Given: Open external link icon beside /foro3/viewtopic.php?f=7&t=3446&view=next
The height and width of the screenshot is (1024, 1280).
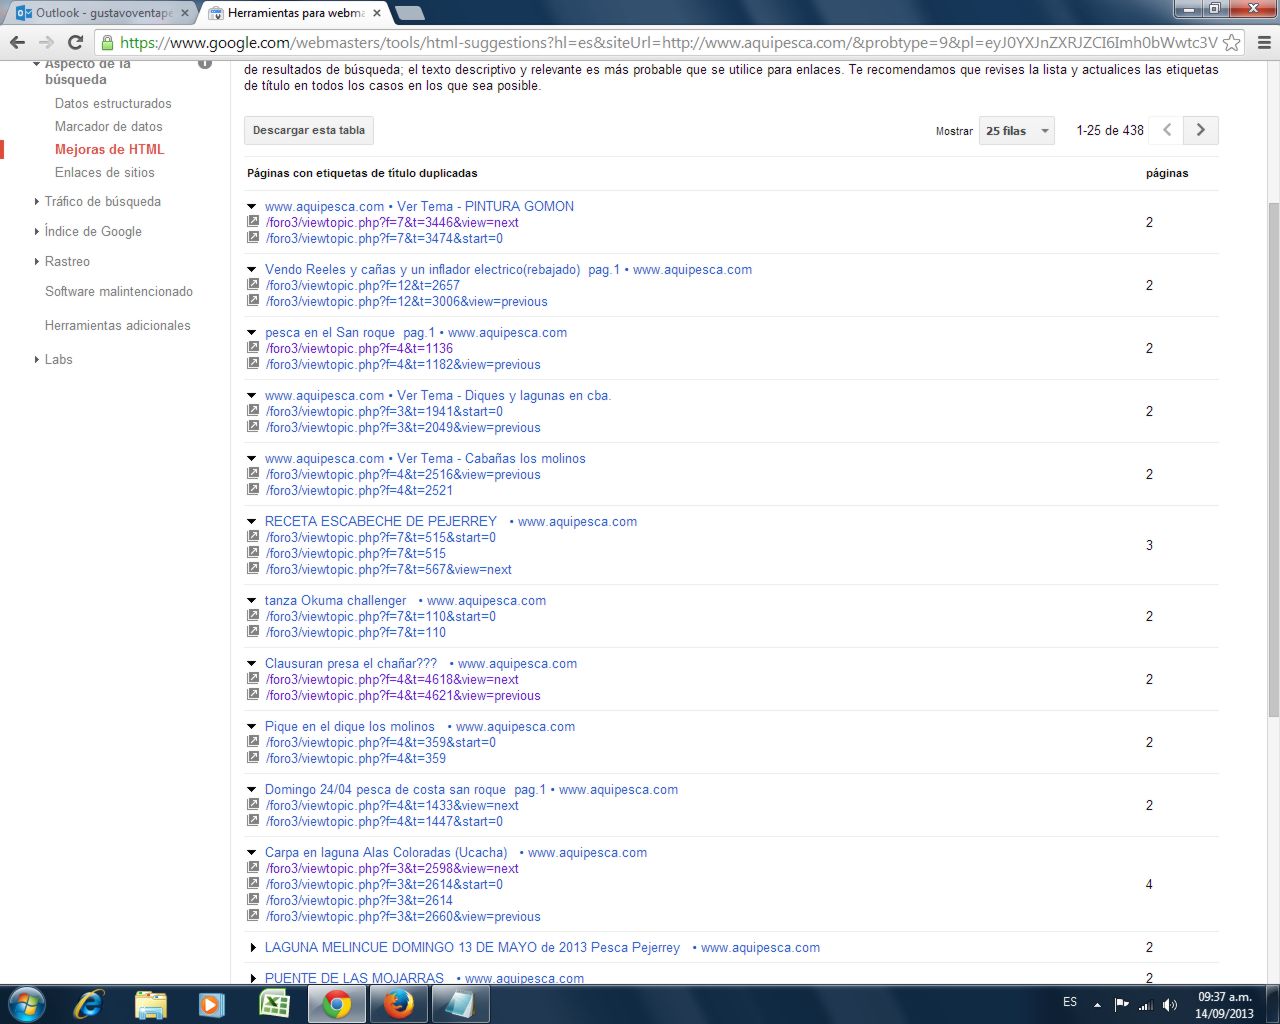Looking at the screenshot, I should (253, 222).
